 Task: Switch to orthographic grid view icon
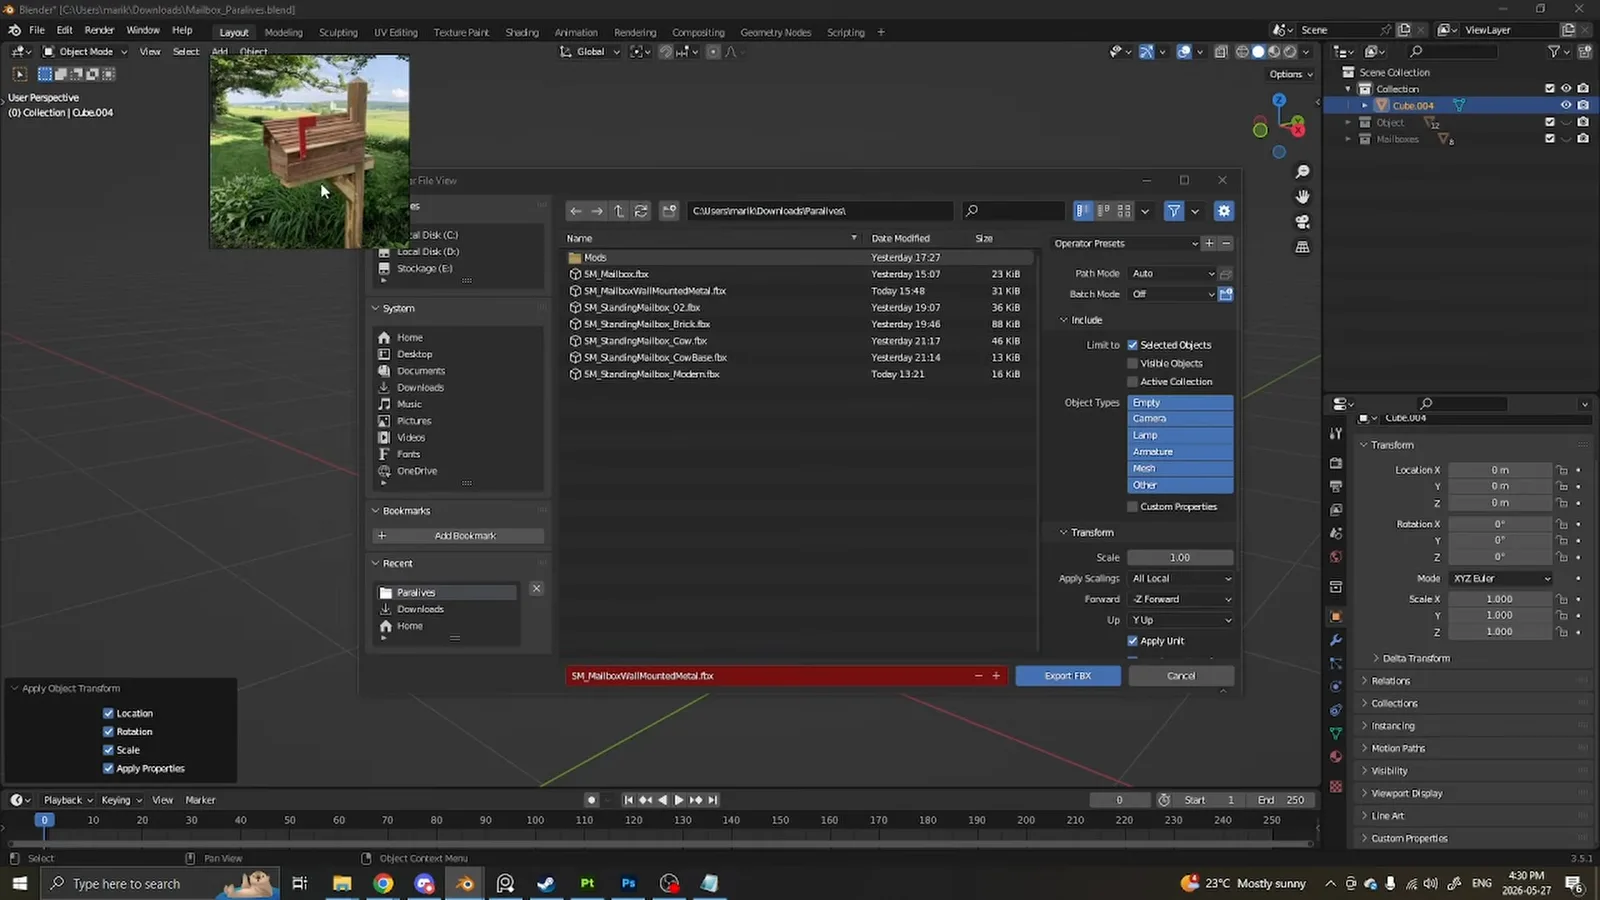click(x=1302, y=247)
